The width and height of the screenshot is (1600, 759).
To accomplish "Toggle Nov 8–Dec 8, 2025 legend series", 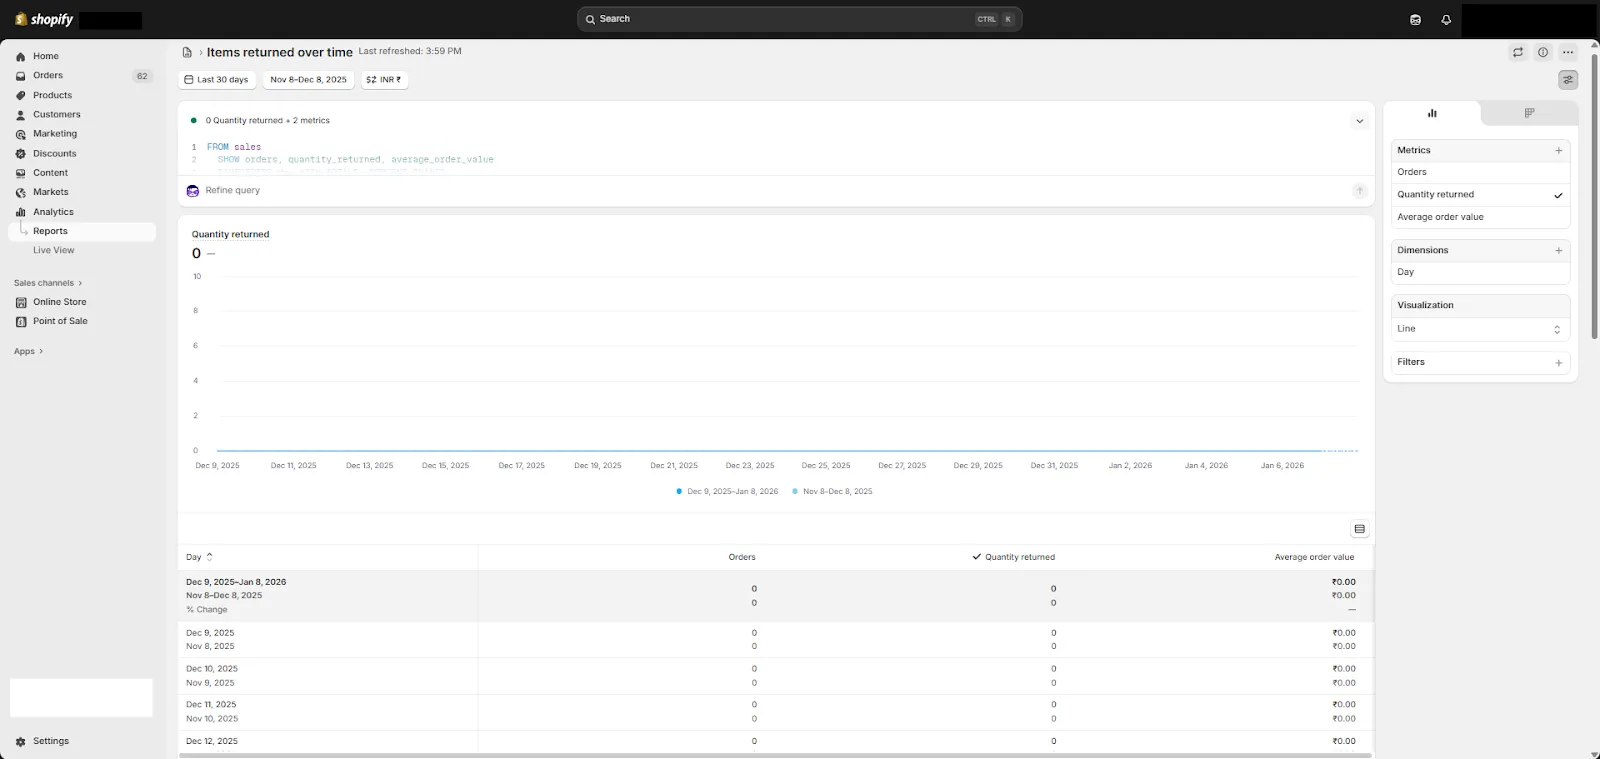I will click(832, 492).
